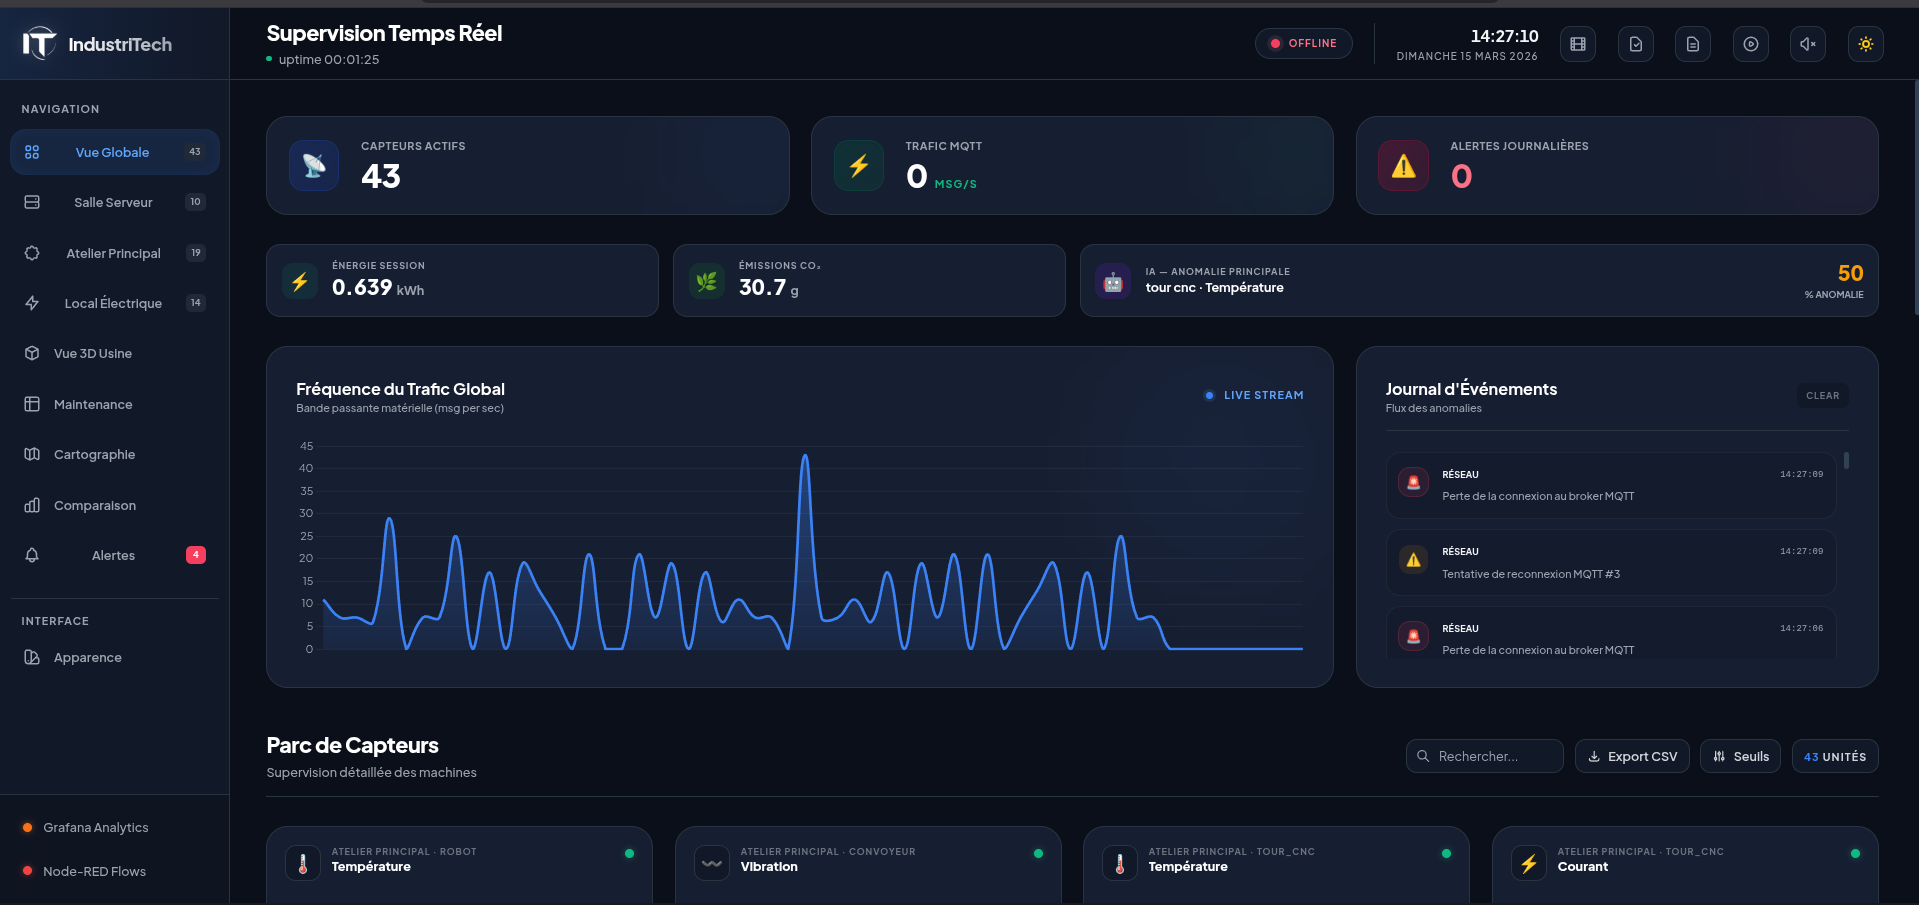Expand the 43 UNITÉS counter
Screen dimensions: 1919x905
coord(1835,756)
